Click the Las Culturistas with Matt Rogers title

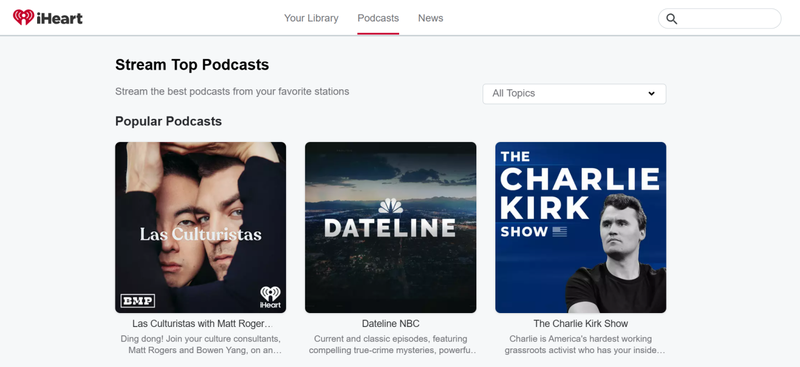click(202, 324)
